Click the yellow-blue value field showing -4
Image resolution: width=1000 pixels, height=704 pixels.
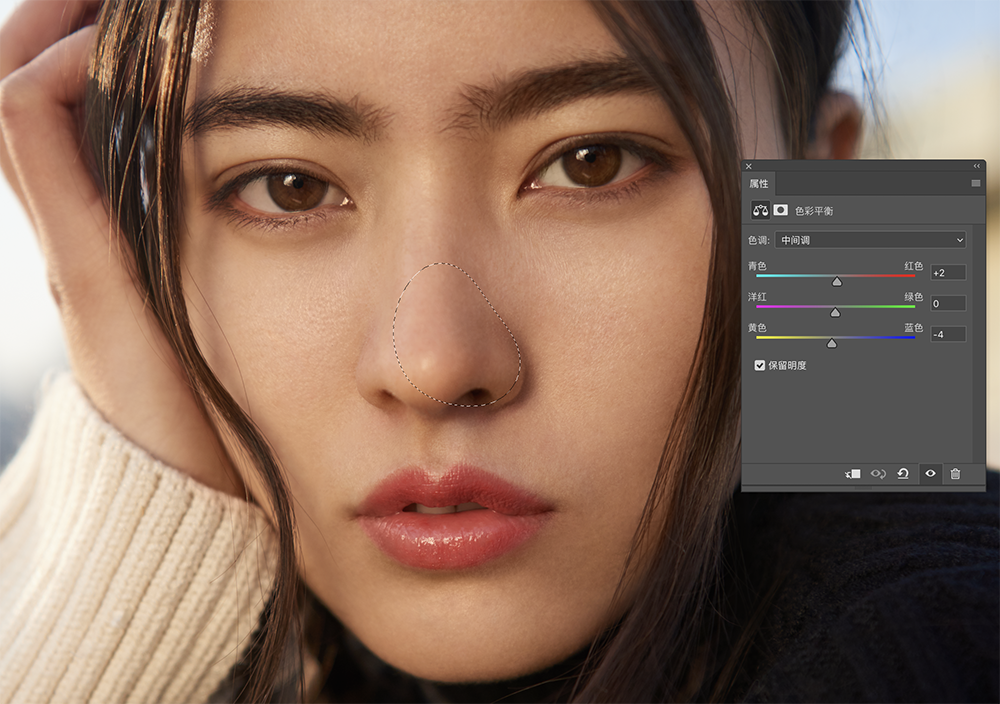point(948,334)
